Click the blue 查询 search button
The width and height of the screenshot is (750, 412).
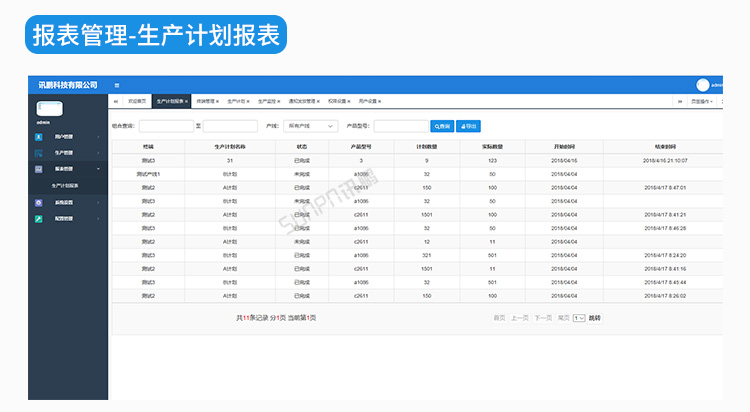(442, 126)
